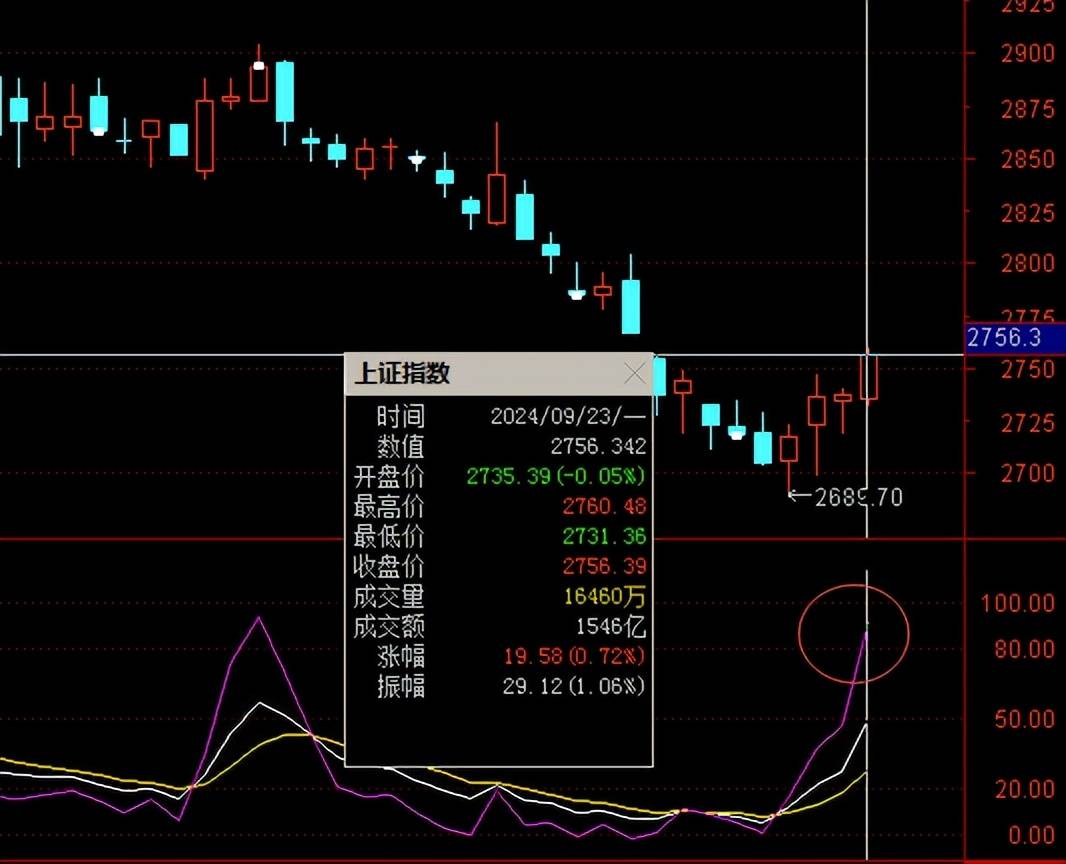Click the 2700 price axis label
The image size is (1066, 864).
pos(1028,472)
